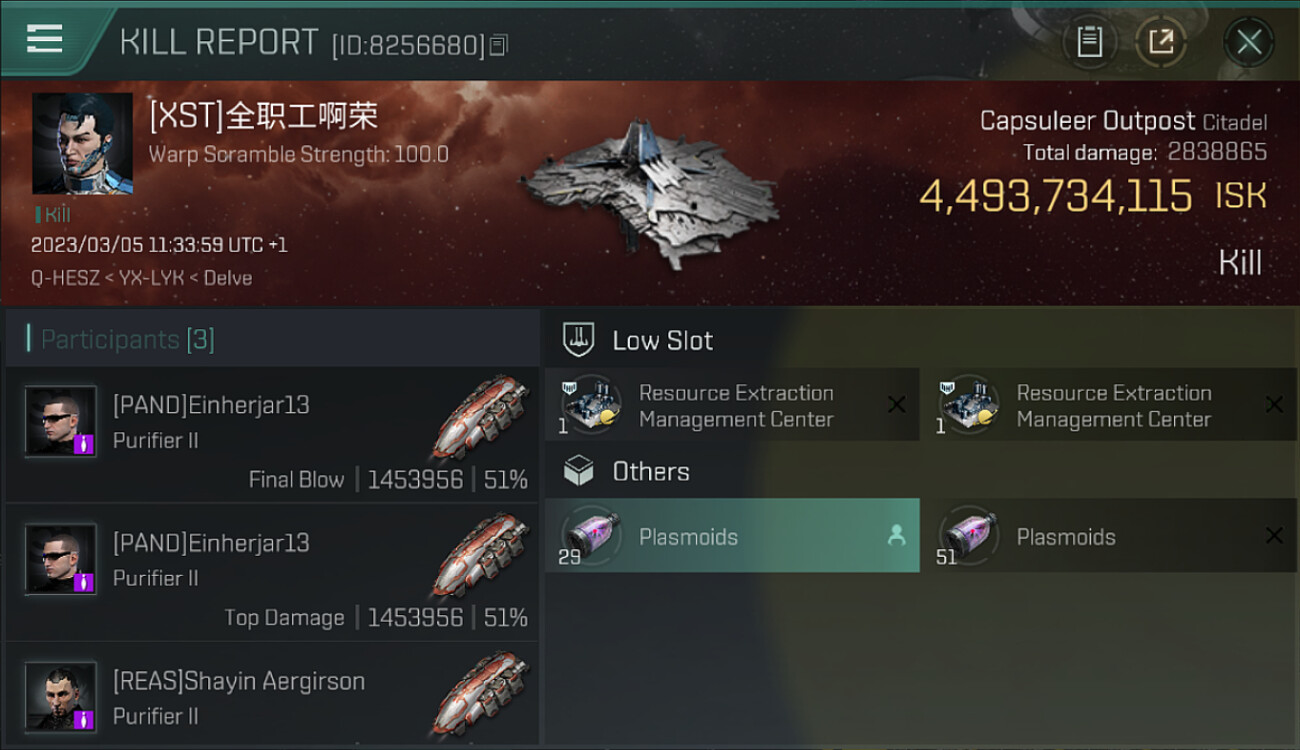This screenshot has height=750, width=1300.
Task: Click the Low Slot section icon
Action: click(579, 340)
